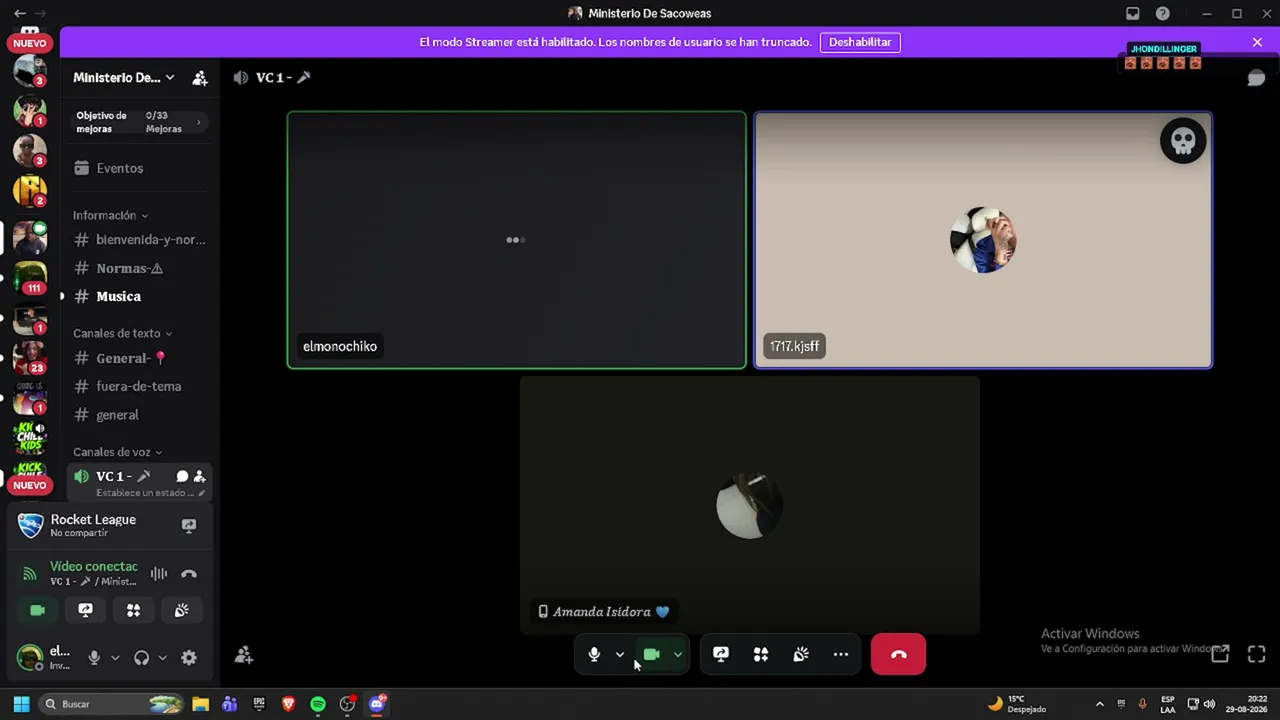
Task: Mute microphone in the user panel
Action: [x=94, y=657]
